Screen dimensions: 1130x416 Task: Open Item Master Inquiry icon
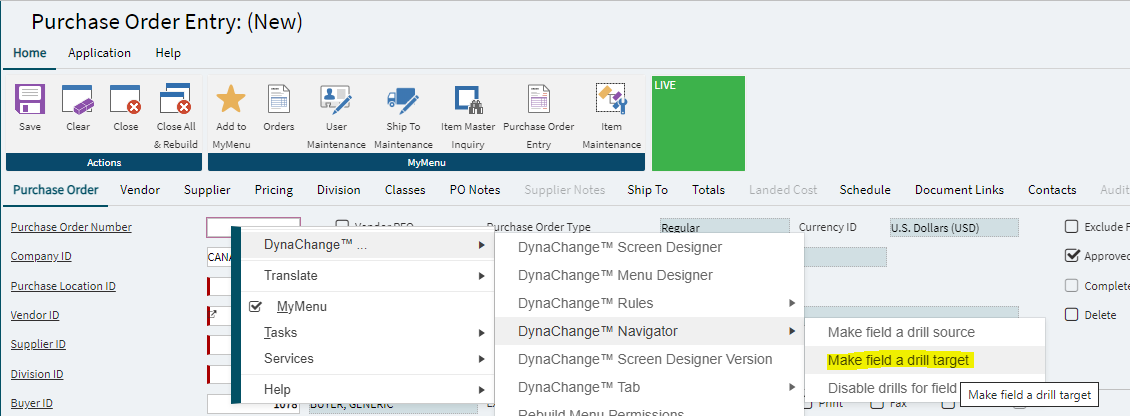tap(469, 100)
